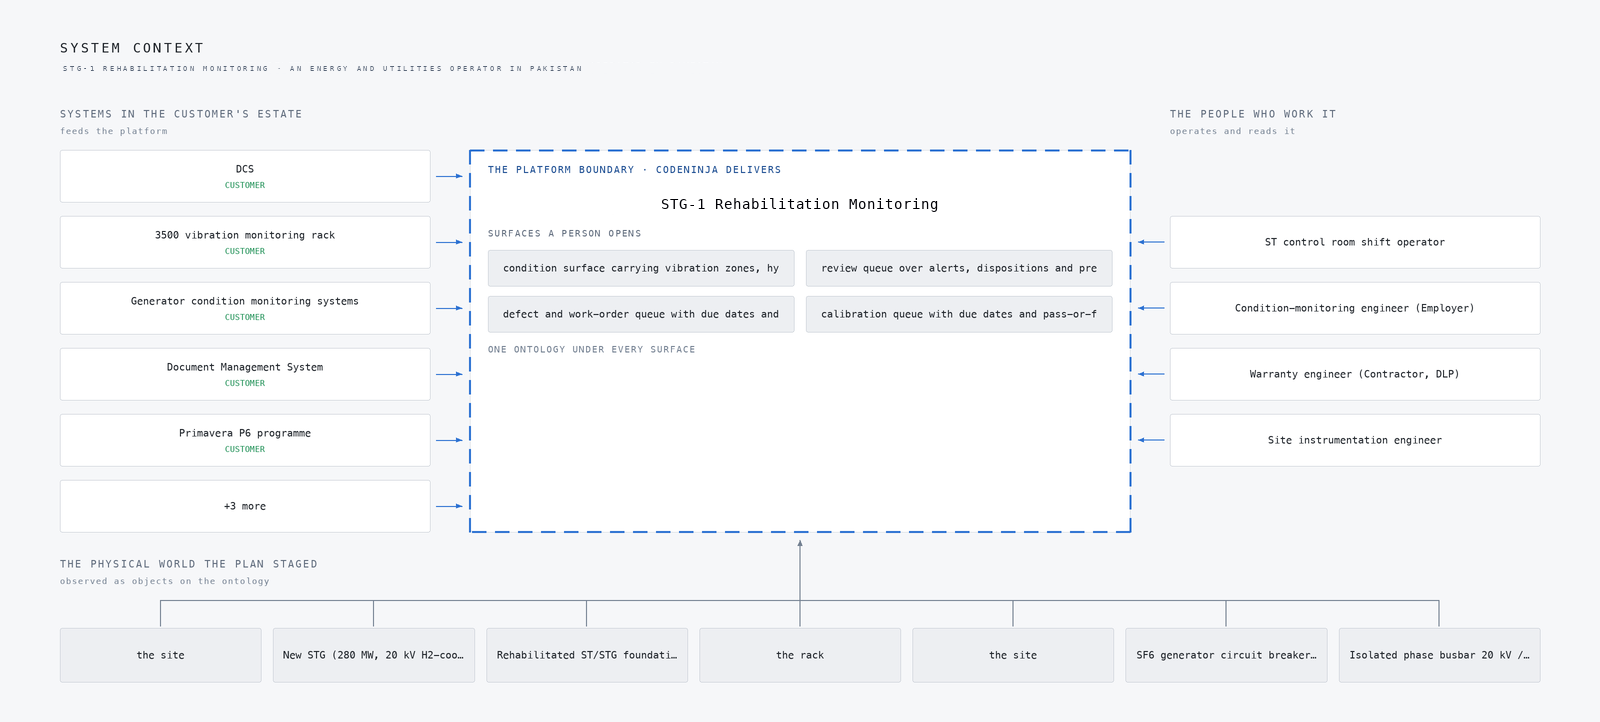This screenshot has height=722, width=1600.
Task: Click 'observed as objects on the ontology' caption
Action: coord(164,581)
